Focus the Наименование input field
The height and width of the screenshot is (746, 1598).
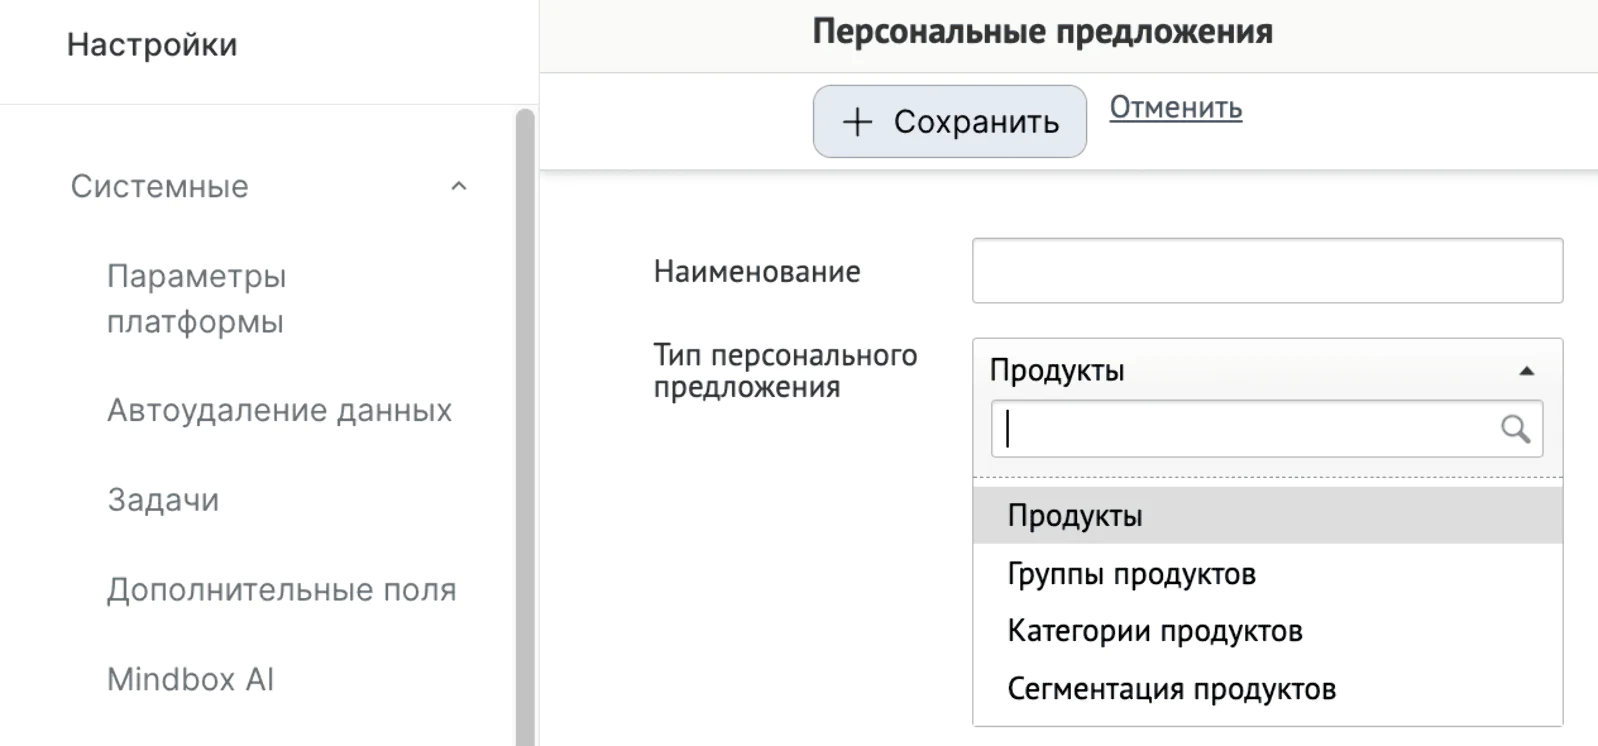1267,270
